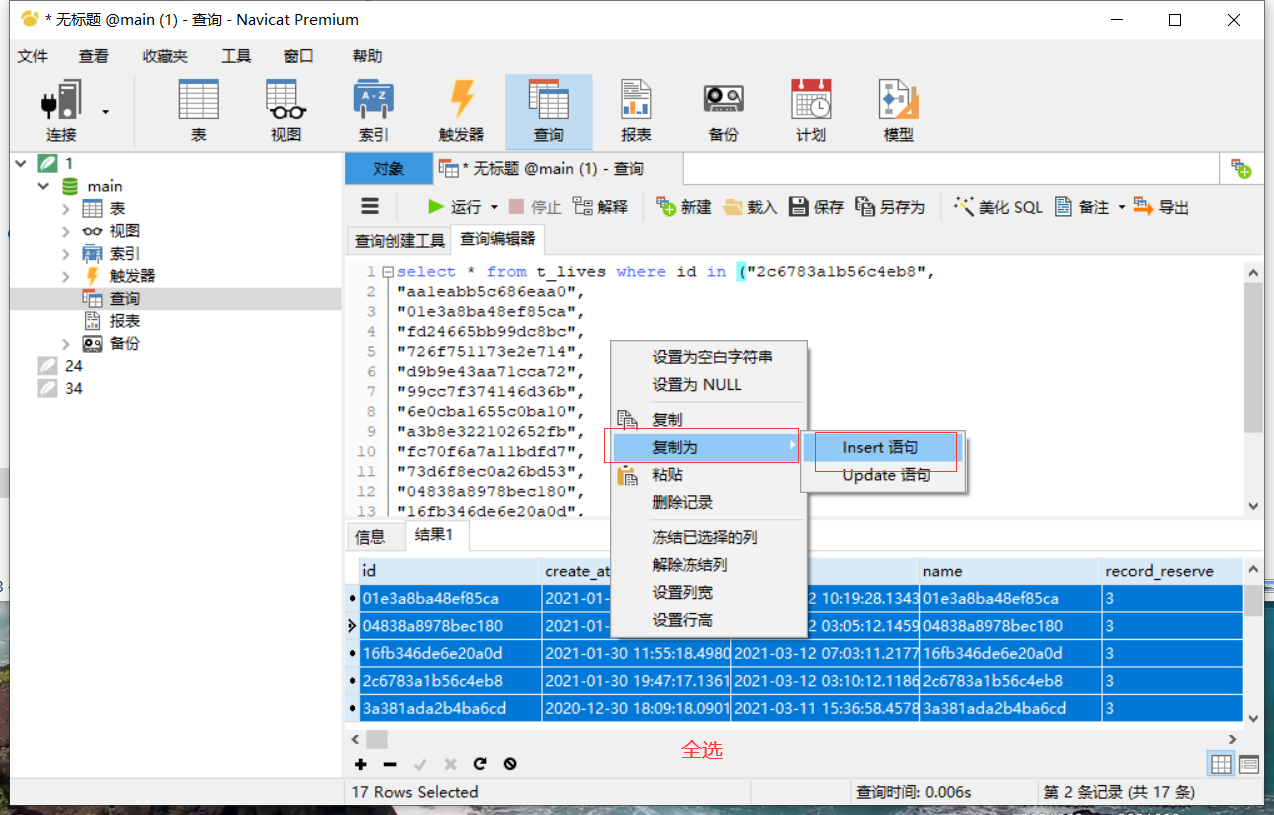Click the results horizontal scrollbar thumb
The image size is (1274, 815).
point(376,739)
